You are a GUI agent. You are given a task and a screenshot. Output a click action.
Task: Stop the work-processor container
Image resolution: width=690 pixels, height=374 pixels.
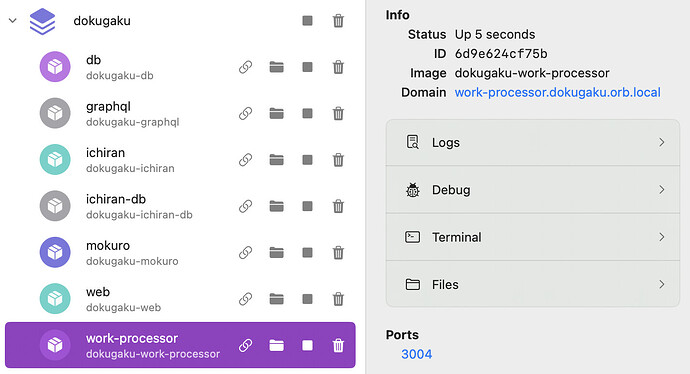pos(307,345)
